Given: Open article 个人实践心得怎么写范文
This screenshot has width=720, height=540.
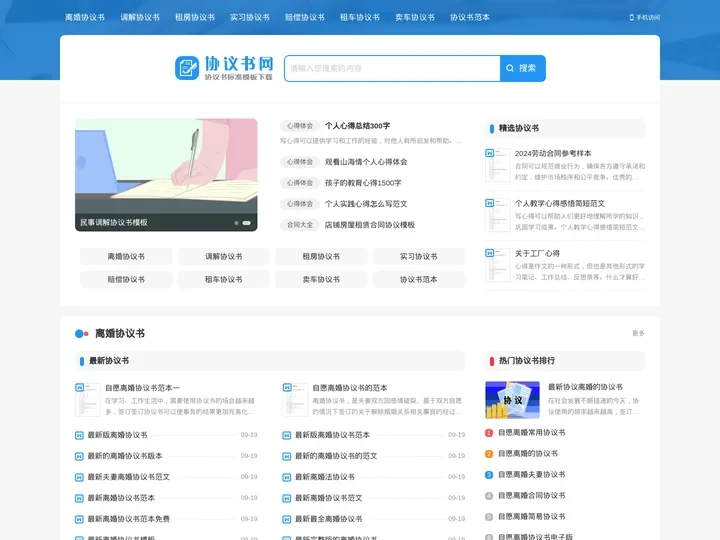Looking at the screenshot, I should click(366, 204).
